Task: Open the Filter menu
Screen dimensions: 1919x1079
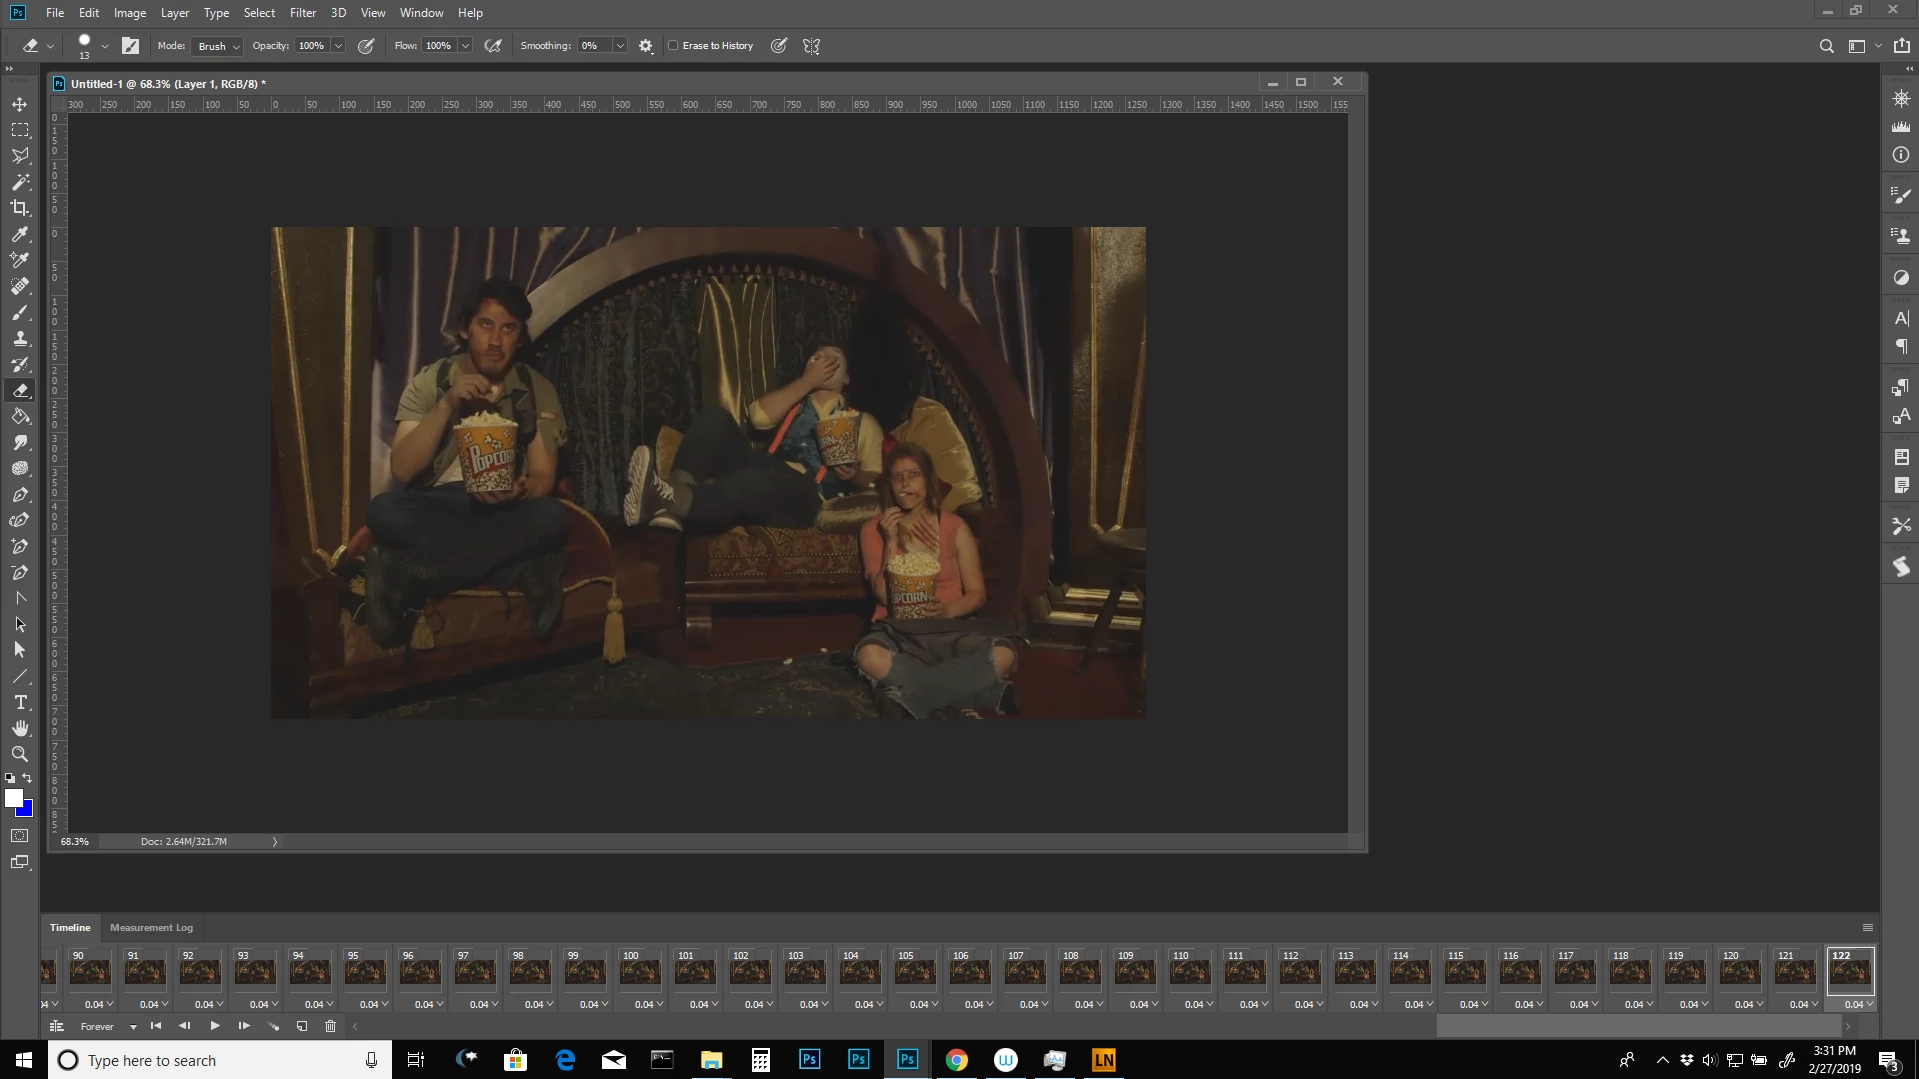Action: tap(303, 13)
